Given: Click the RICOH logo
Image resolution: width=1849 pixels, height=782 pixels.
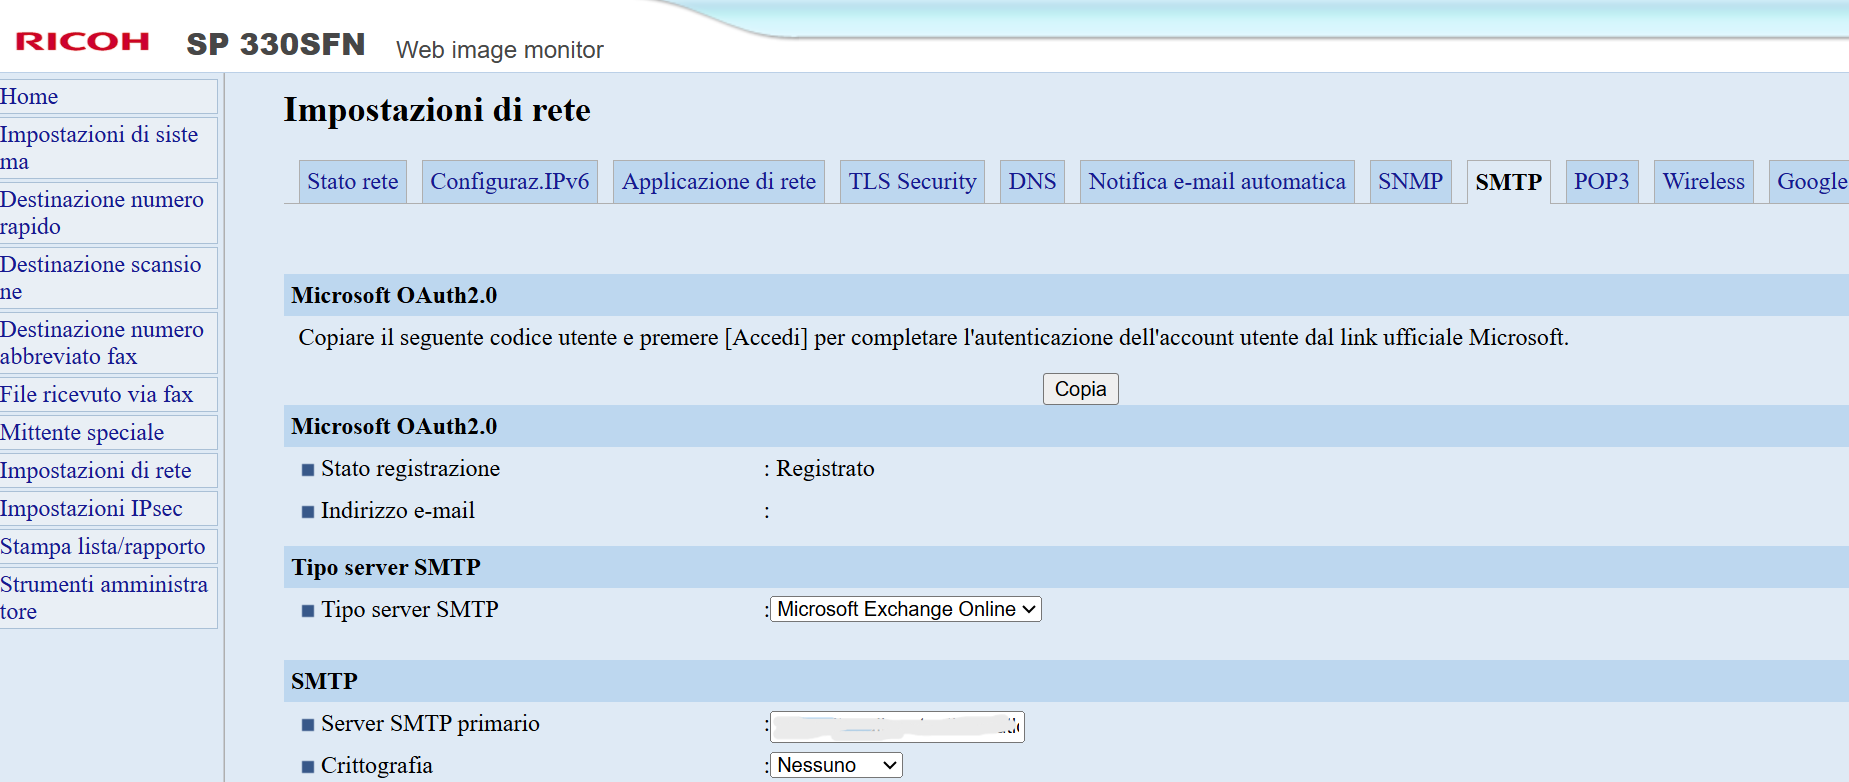Looking at the screenshot, I should point(82,42).
